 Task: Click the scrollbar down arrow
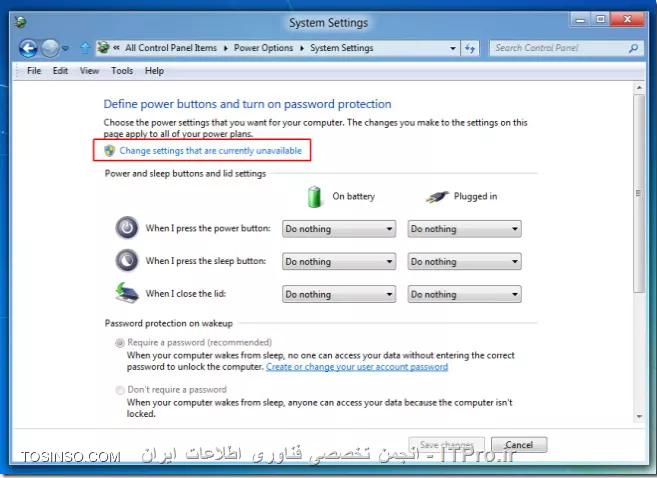[639, 416]
